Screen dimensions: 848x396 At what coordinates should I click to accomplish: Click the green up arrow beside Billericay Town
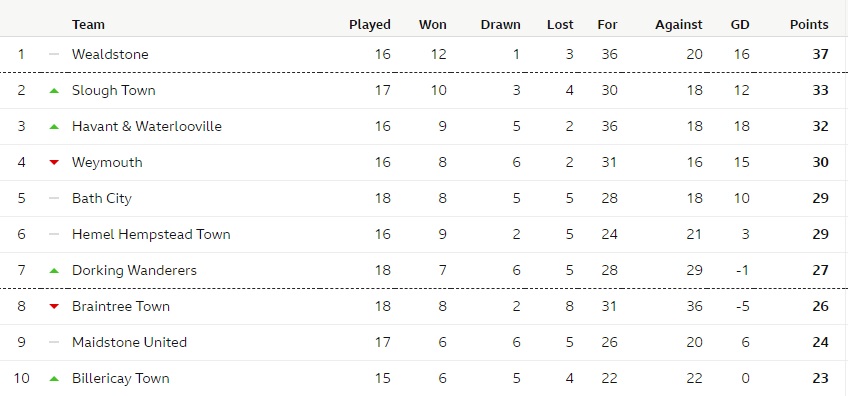pos(54,379)
